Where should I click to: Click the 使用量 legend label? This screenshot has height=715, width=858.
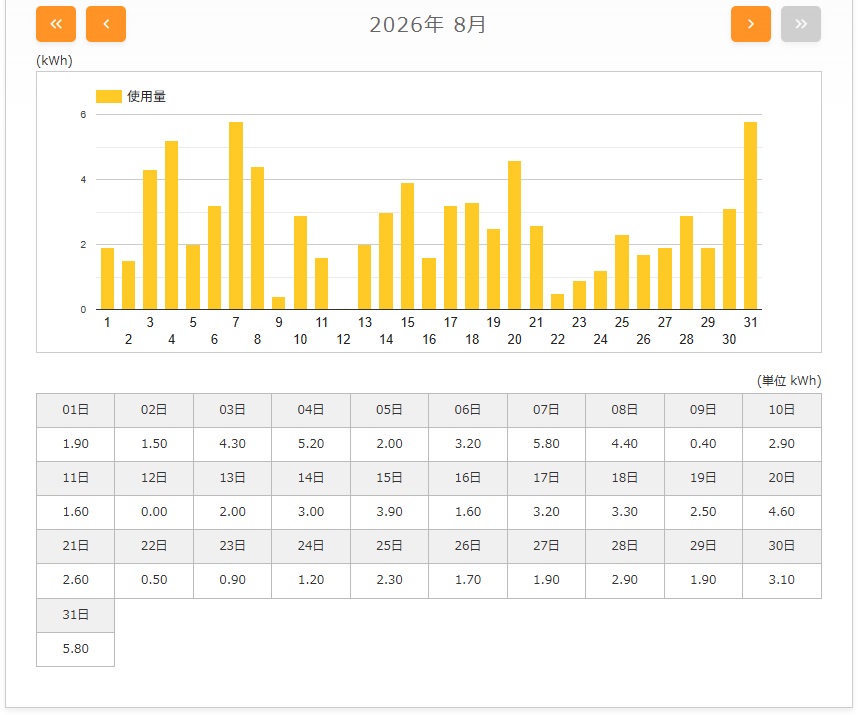pos(146,96)
